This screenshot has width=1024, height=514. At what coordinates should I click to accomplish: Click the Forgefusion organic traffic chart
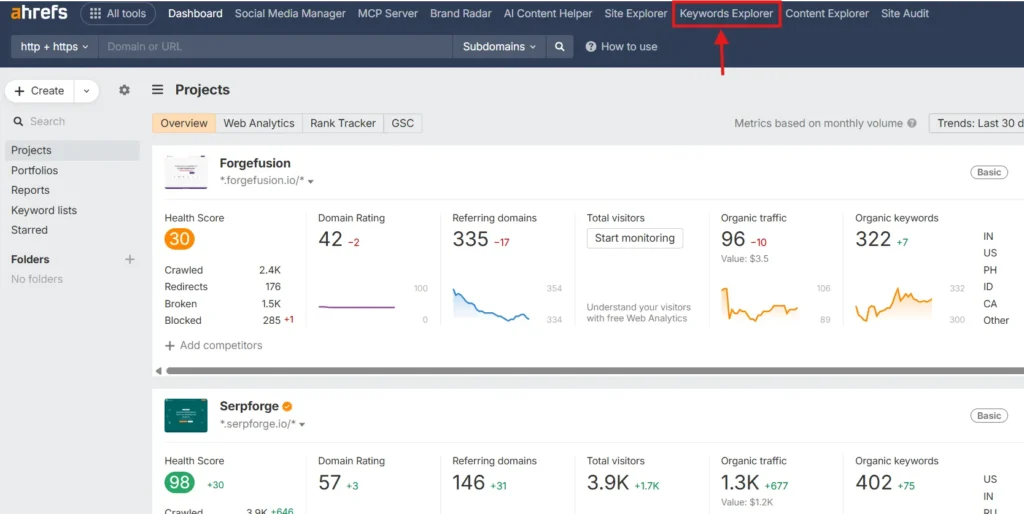pos(759,304)
